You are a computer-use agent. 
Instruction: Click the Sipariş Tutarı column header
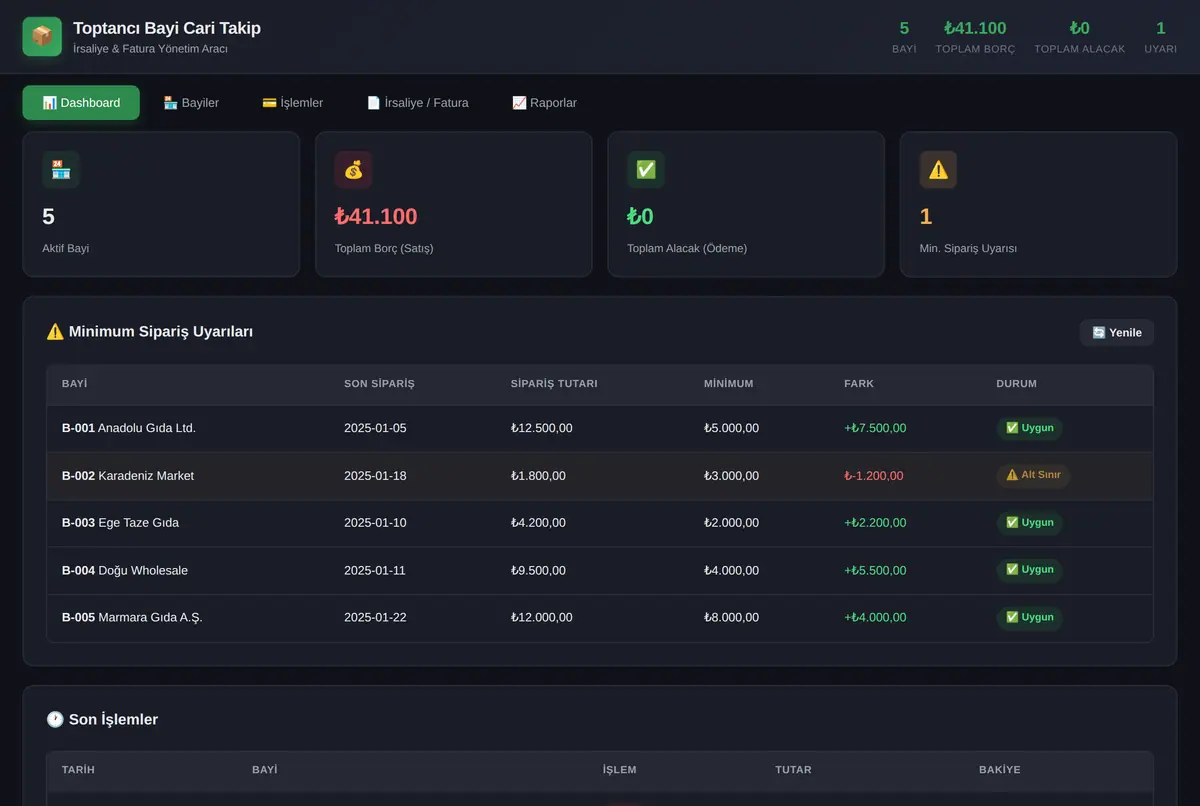(x=554, y=384)
